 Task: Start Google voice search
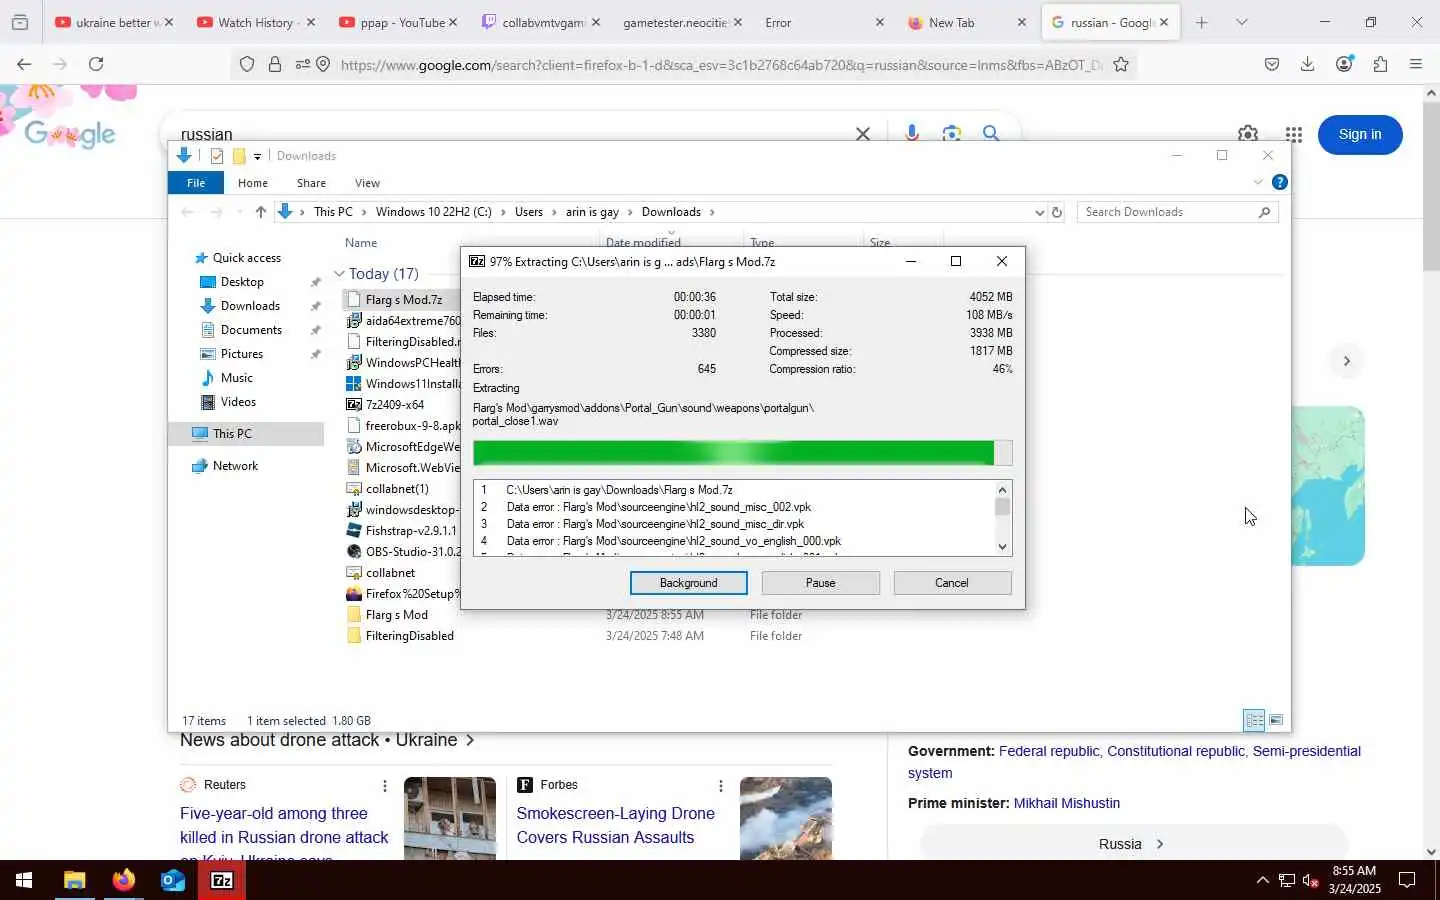coord(911,133)
